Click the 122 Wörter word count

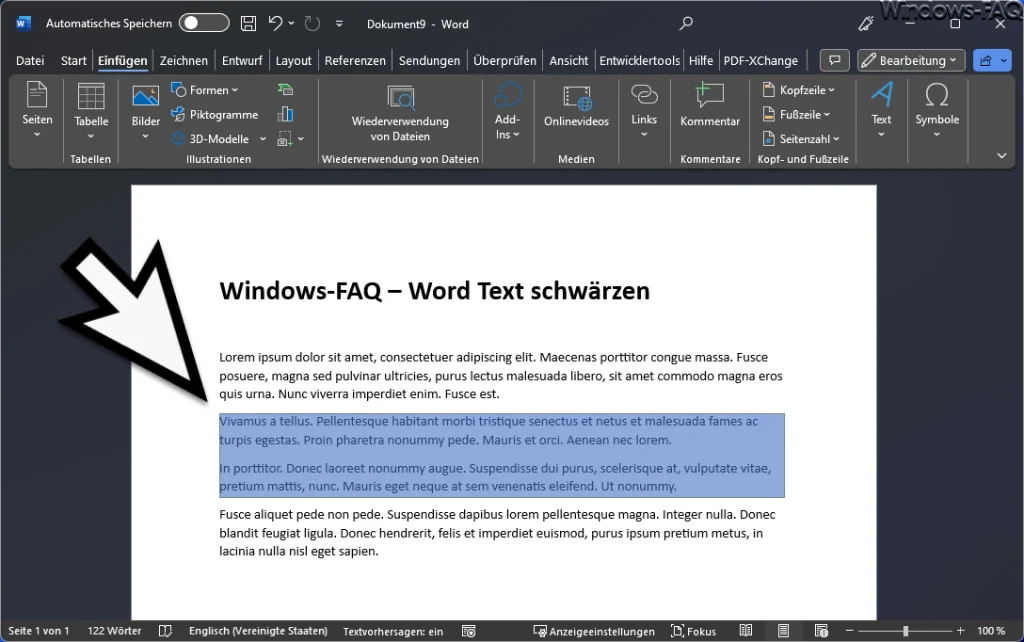coord(114,631)
